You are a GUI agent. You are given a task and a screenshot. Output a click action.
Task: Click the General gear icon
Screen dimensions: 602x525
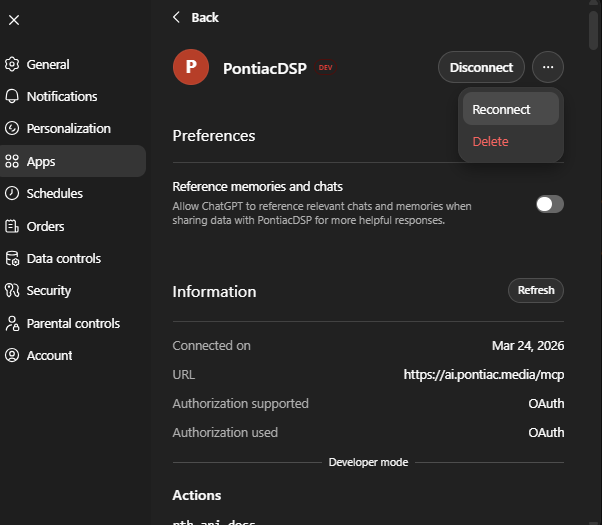pyautogui.click(x=12, y=64)
